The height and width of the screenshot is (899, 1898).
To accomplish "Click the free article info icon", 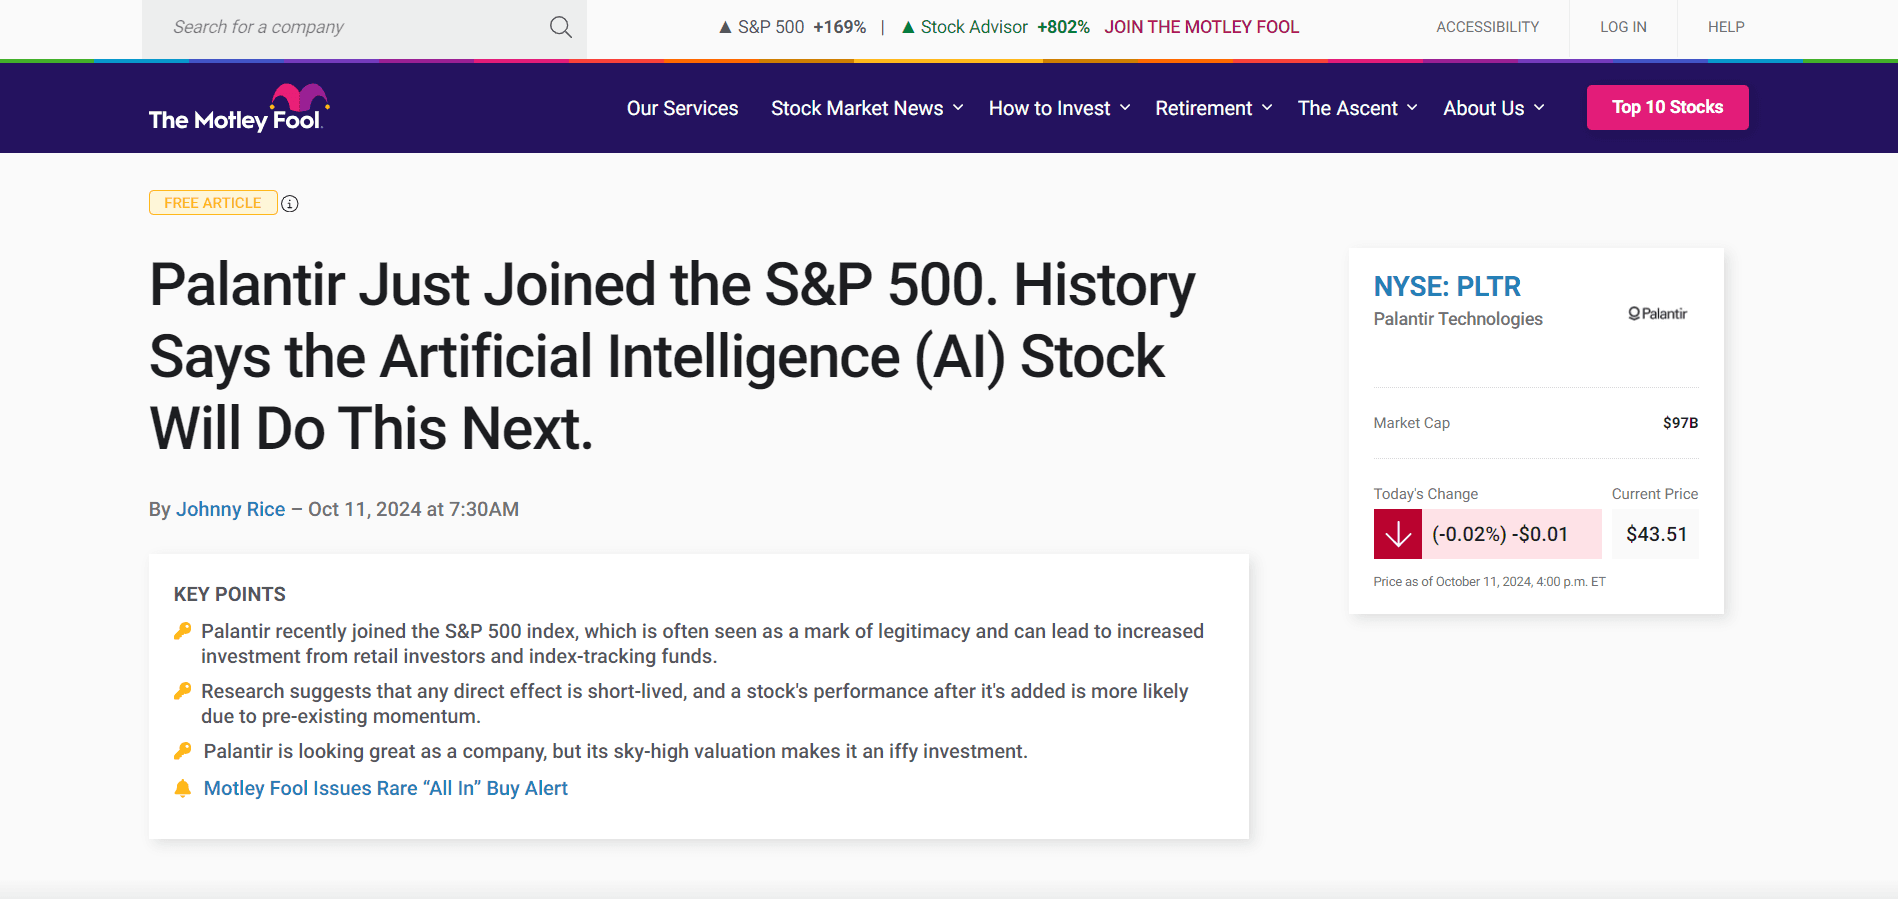I will [x=290, y=204].
